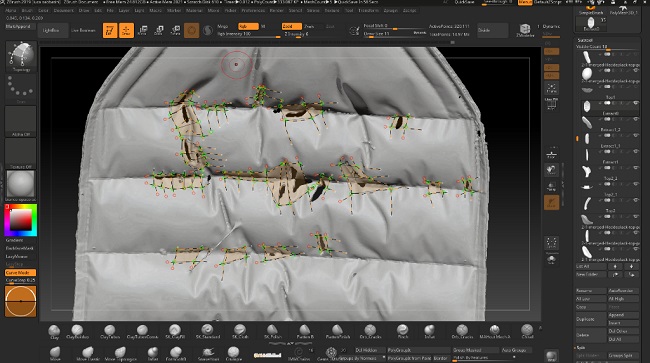
Task: Select the Move brush
Action: (55, 353)
